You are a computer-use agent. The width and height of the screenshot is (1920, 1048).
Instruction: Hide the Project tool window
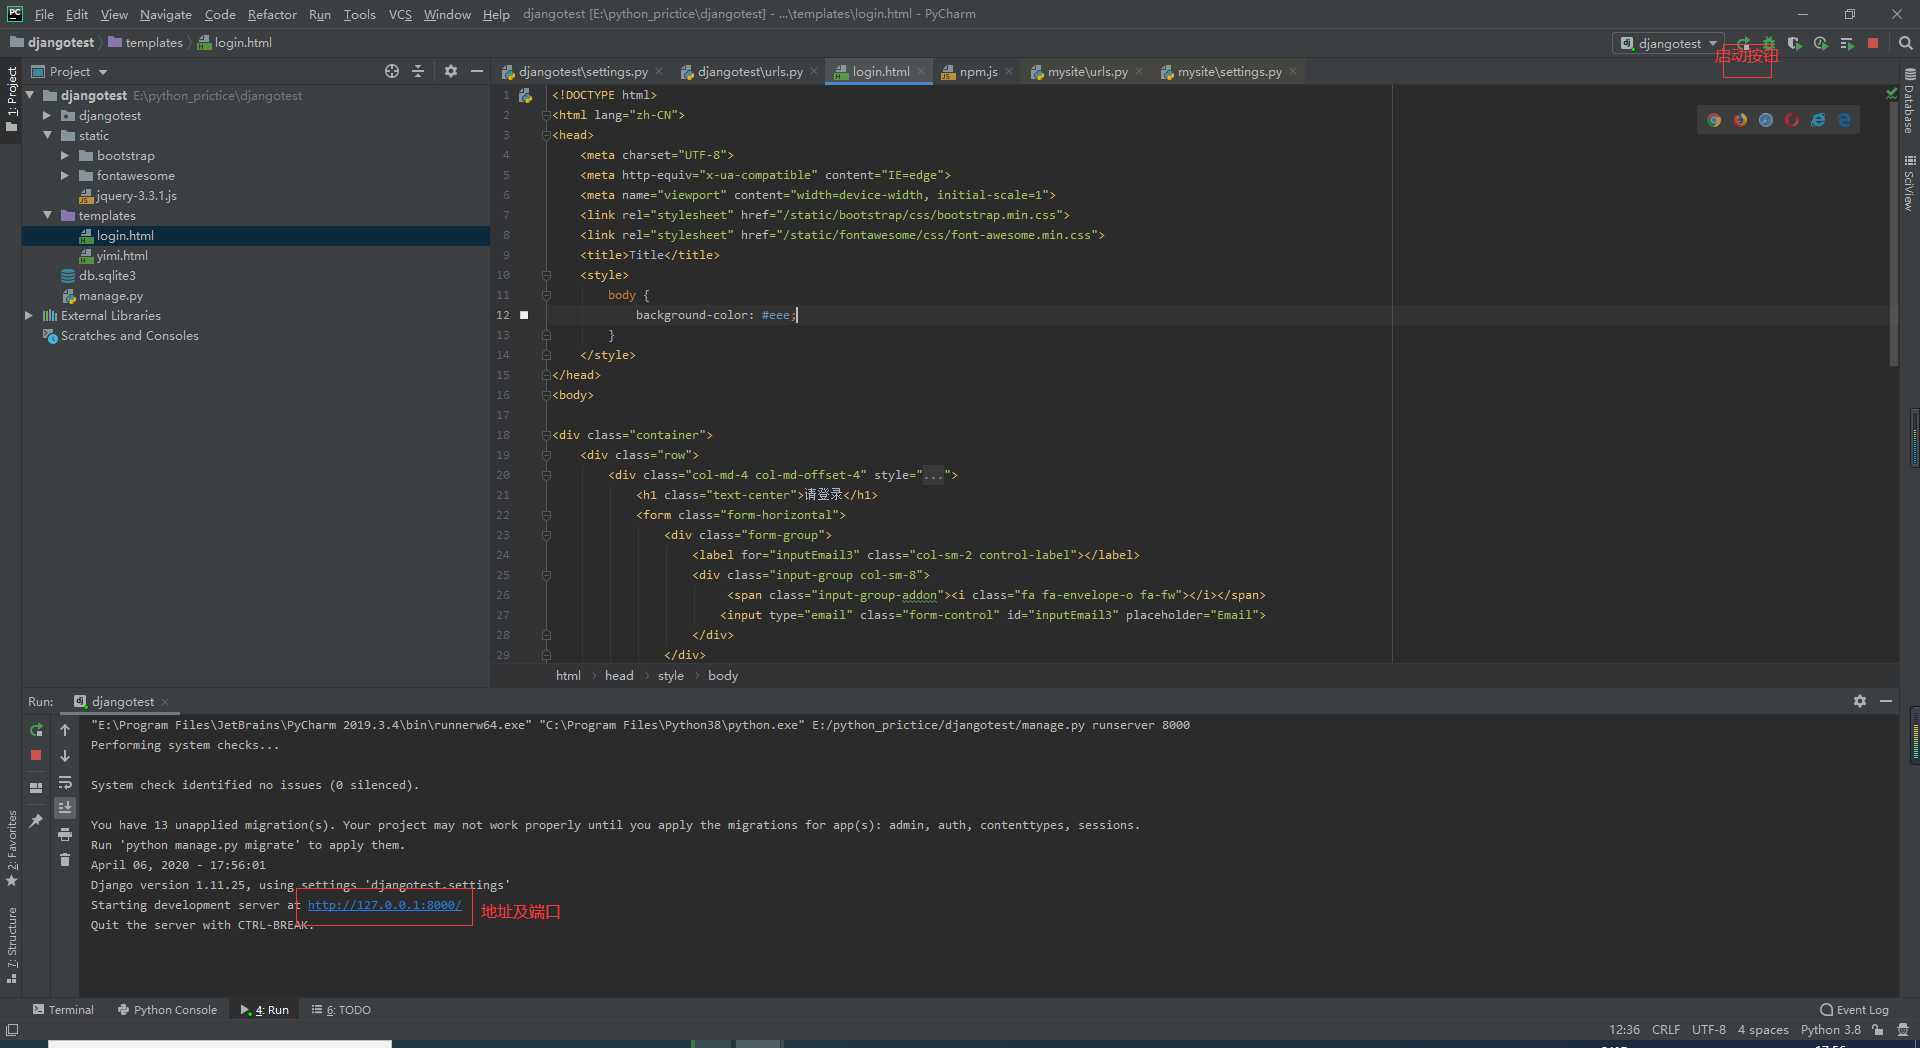coord(477,71)
